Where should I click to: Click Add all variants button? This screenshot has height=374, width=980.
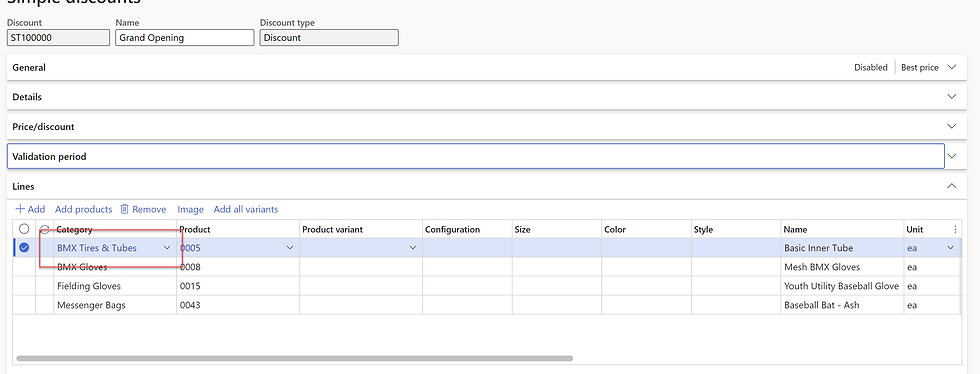[x=246, y=210]
